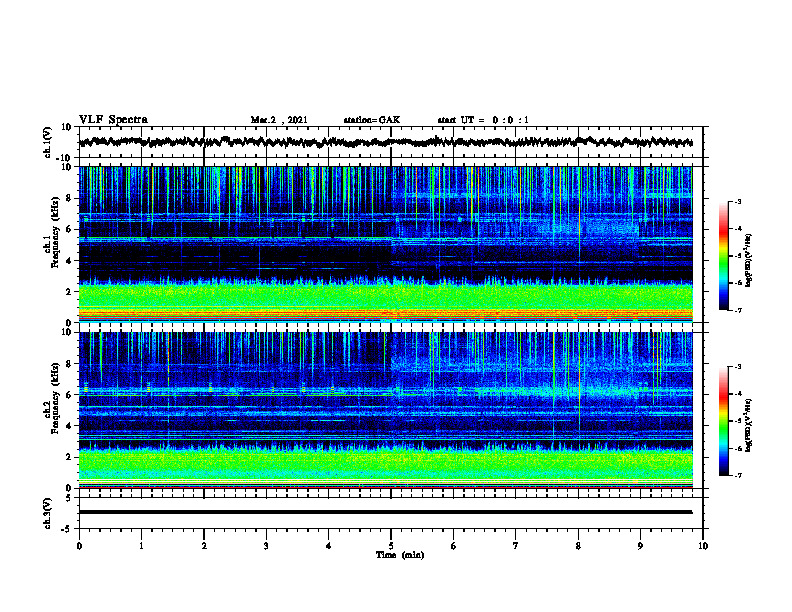Image resolution: width=792 pixels, height=612 pixels.
Task: Click the "VLF Spectra" plot title
Action: coord(113,119)
